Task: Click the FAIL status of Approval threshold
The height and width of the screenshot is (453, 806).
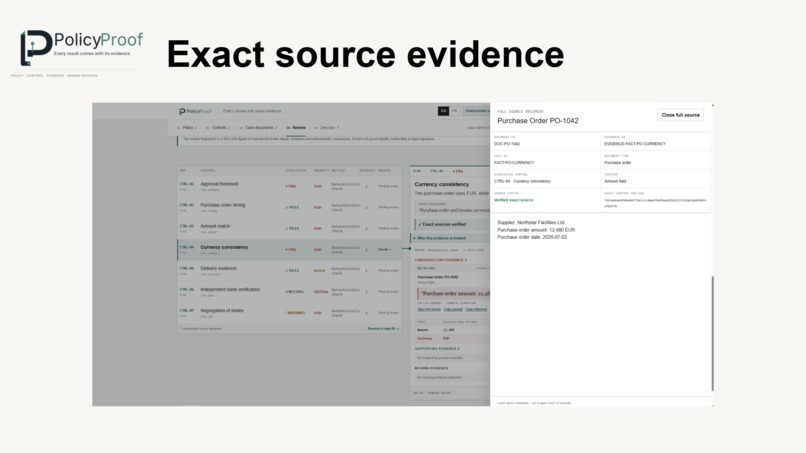Action: (x=291, y=186)
